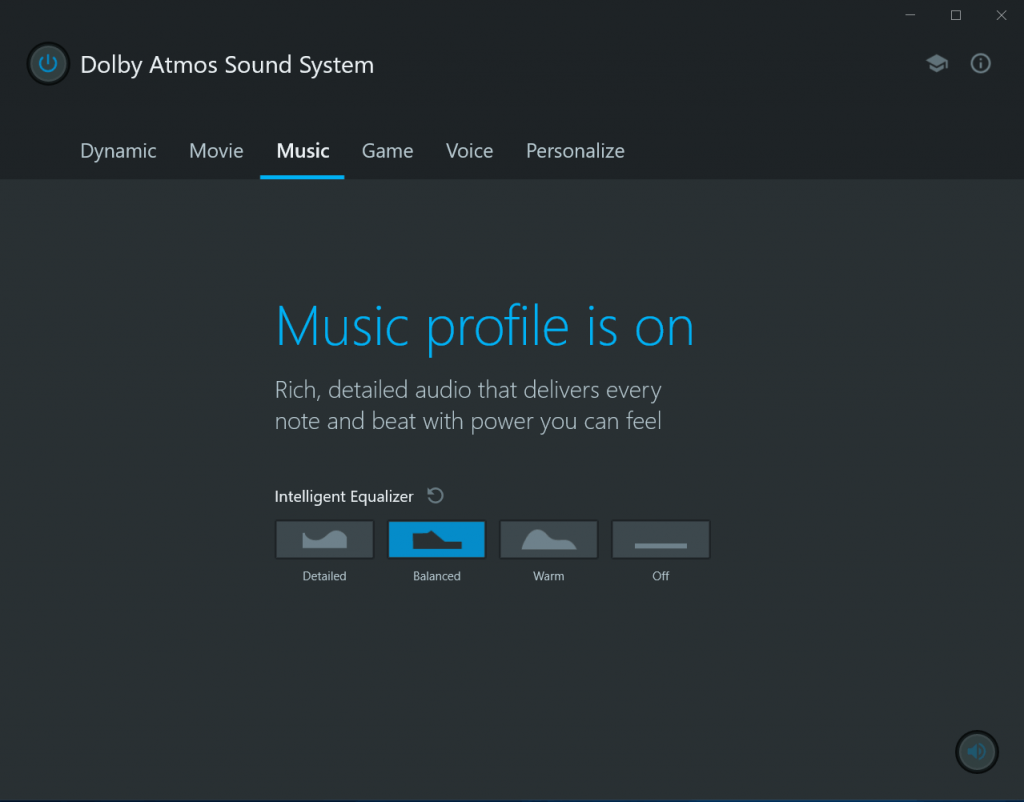The height and width of the screenshot is (802, 1024).
Task: Click the reset icon beside Intelligent Equalizer
Action: [436, 495]
